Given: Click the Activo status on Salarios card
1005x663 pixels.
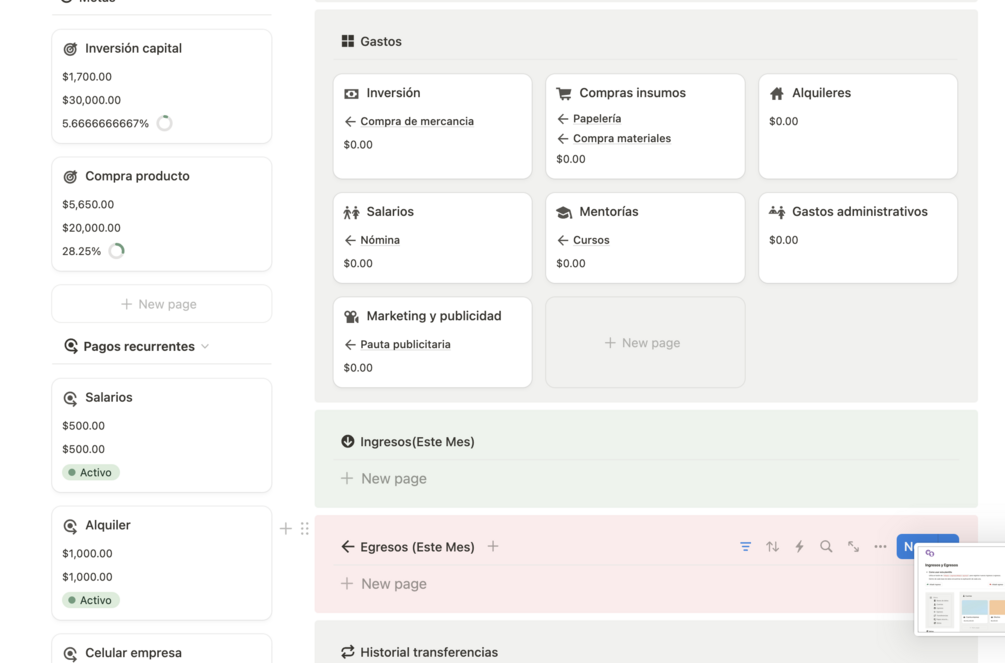Looking at the screenshot, I should tap(91, 472).
